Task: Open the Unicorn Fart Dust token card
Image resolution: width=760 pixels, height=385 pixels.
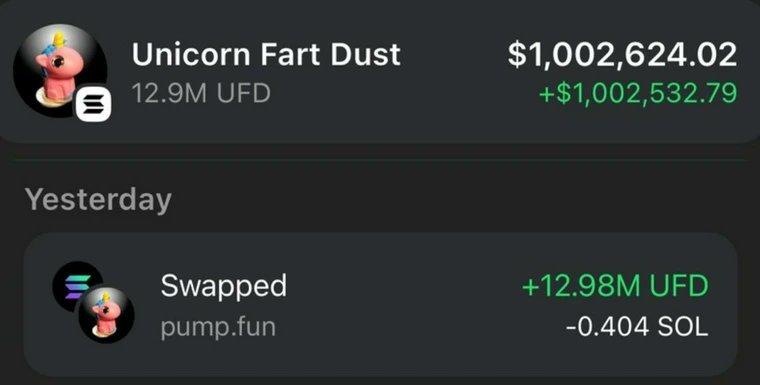Action: (380, 73)
